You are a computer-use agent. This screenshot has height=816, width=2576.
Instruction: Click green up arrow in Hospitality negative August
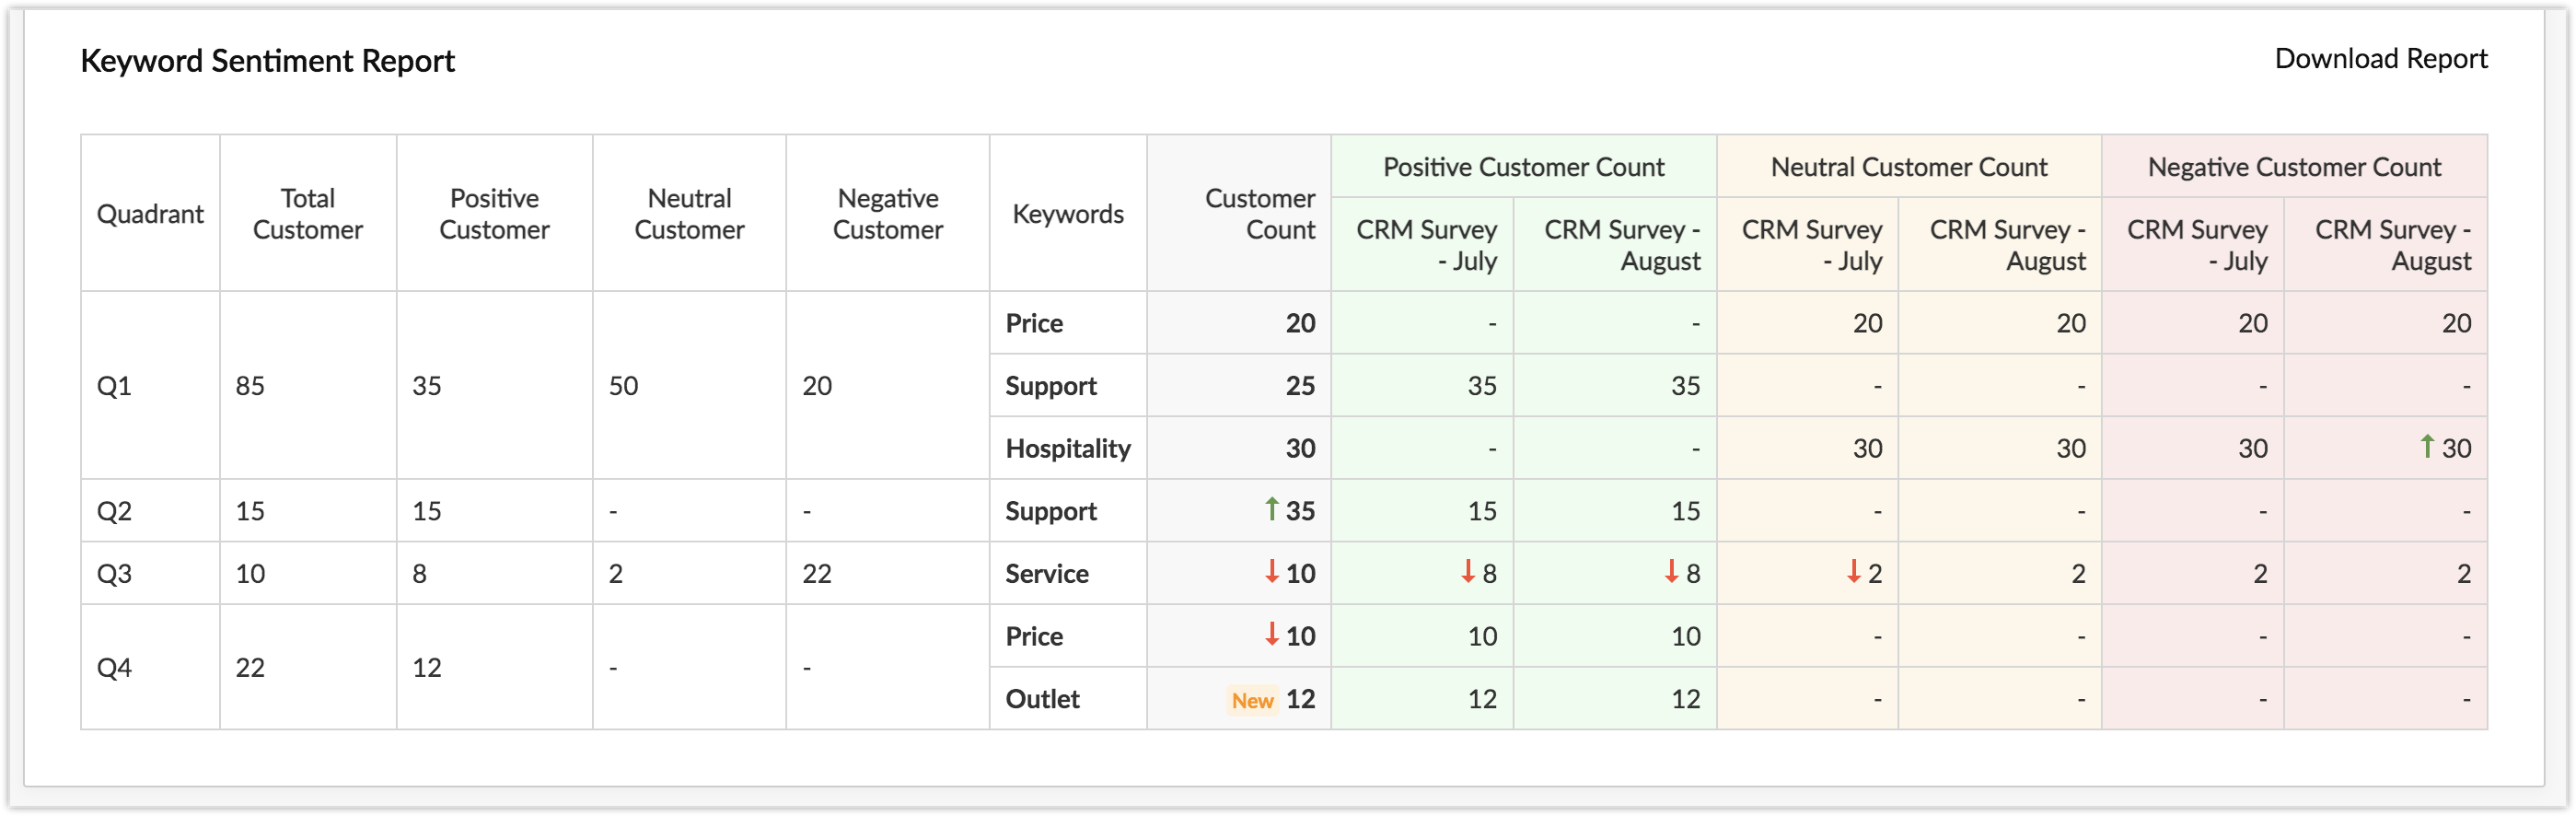coord(2427,446)
